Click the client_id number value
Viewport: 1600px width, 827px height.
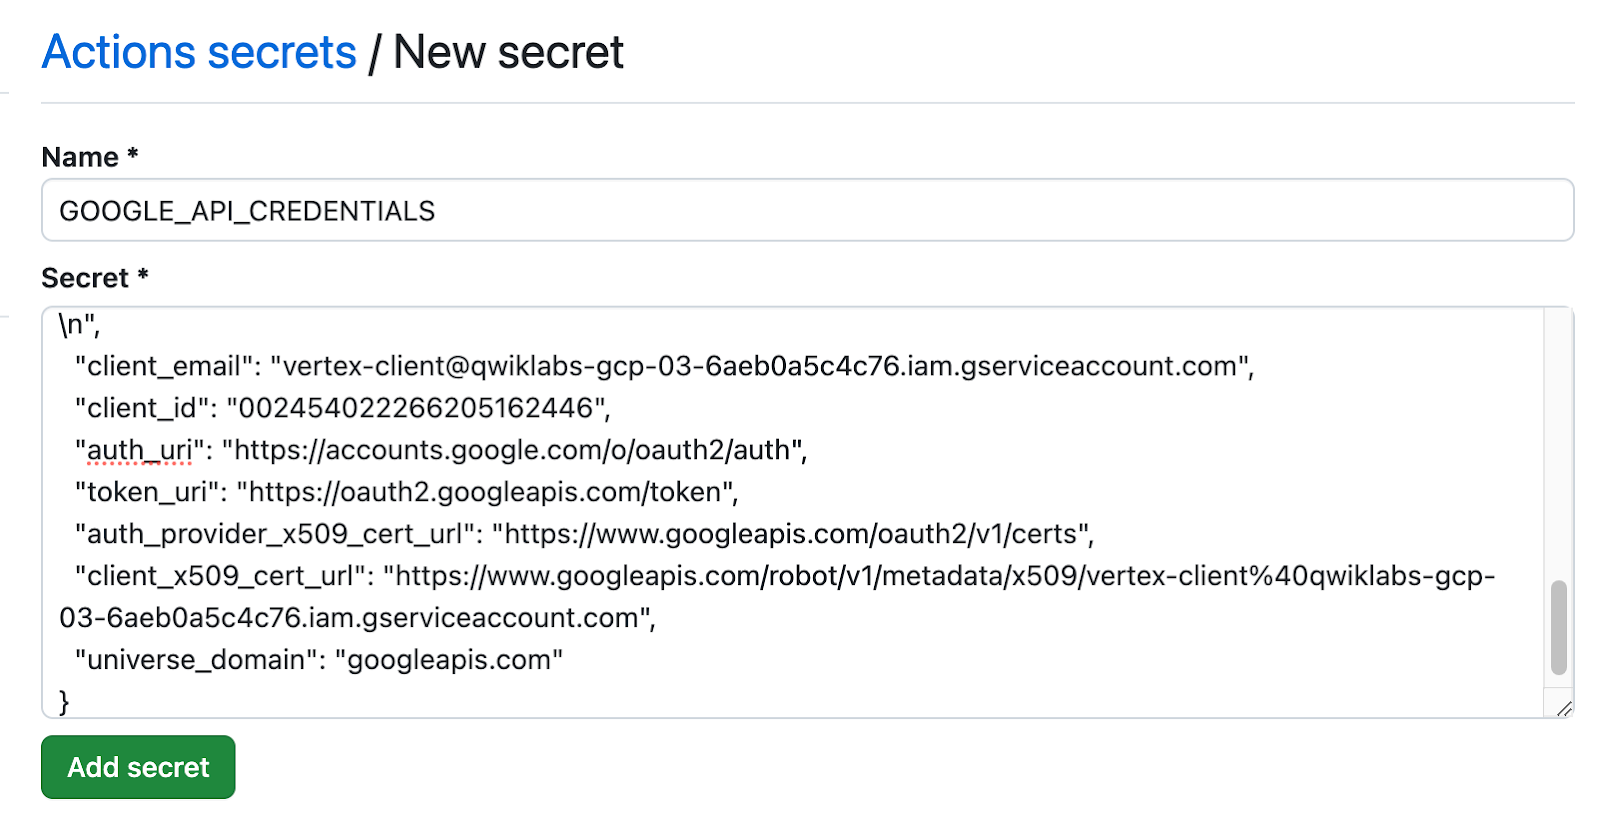(416, 408)
